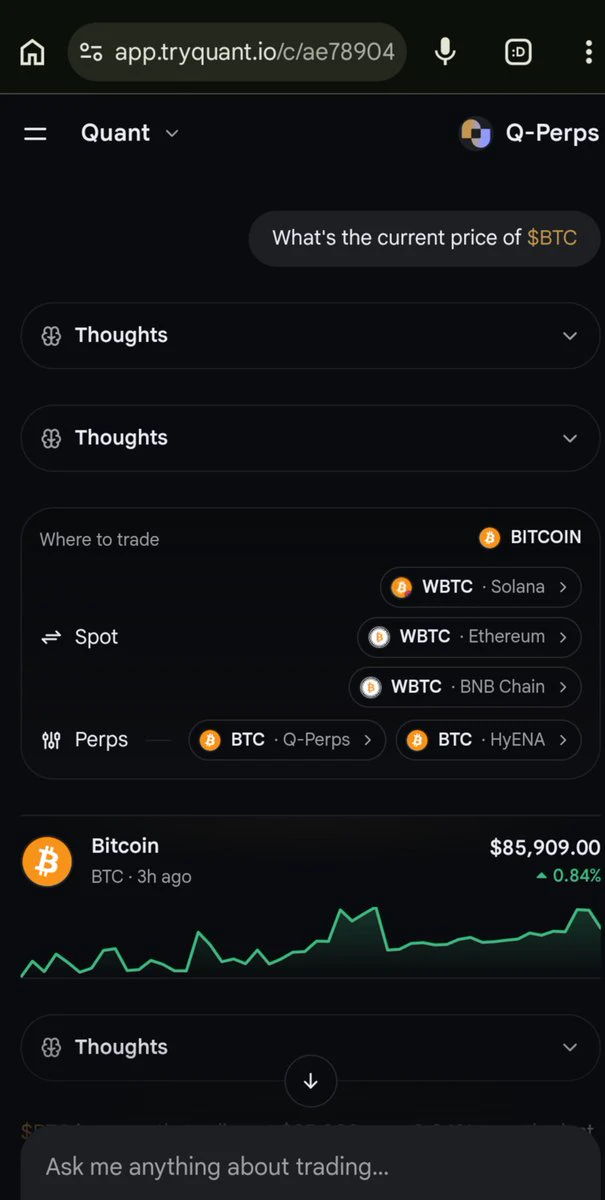The image size is (605, 1200).
Task: Tap the $BTC ticker link in message
Action: [x=552, y=238]
